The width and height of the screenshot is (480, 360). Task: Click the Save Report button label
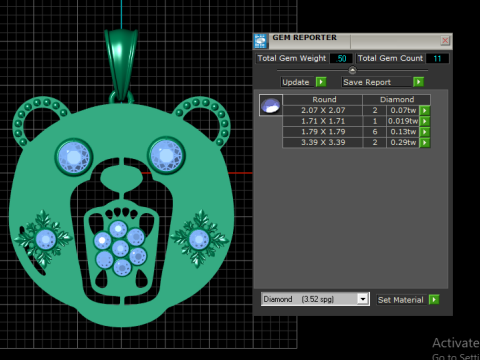[367, 82]
